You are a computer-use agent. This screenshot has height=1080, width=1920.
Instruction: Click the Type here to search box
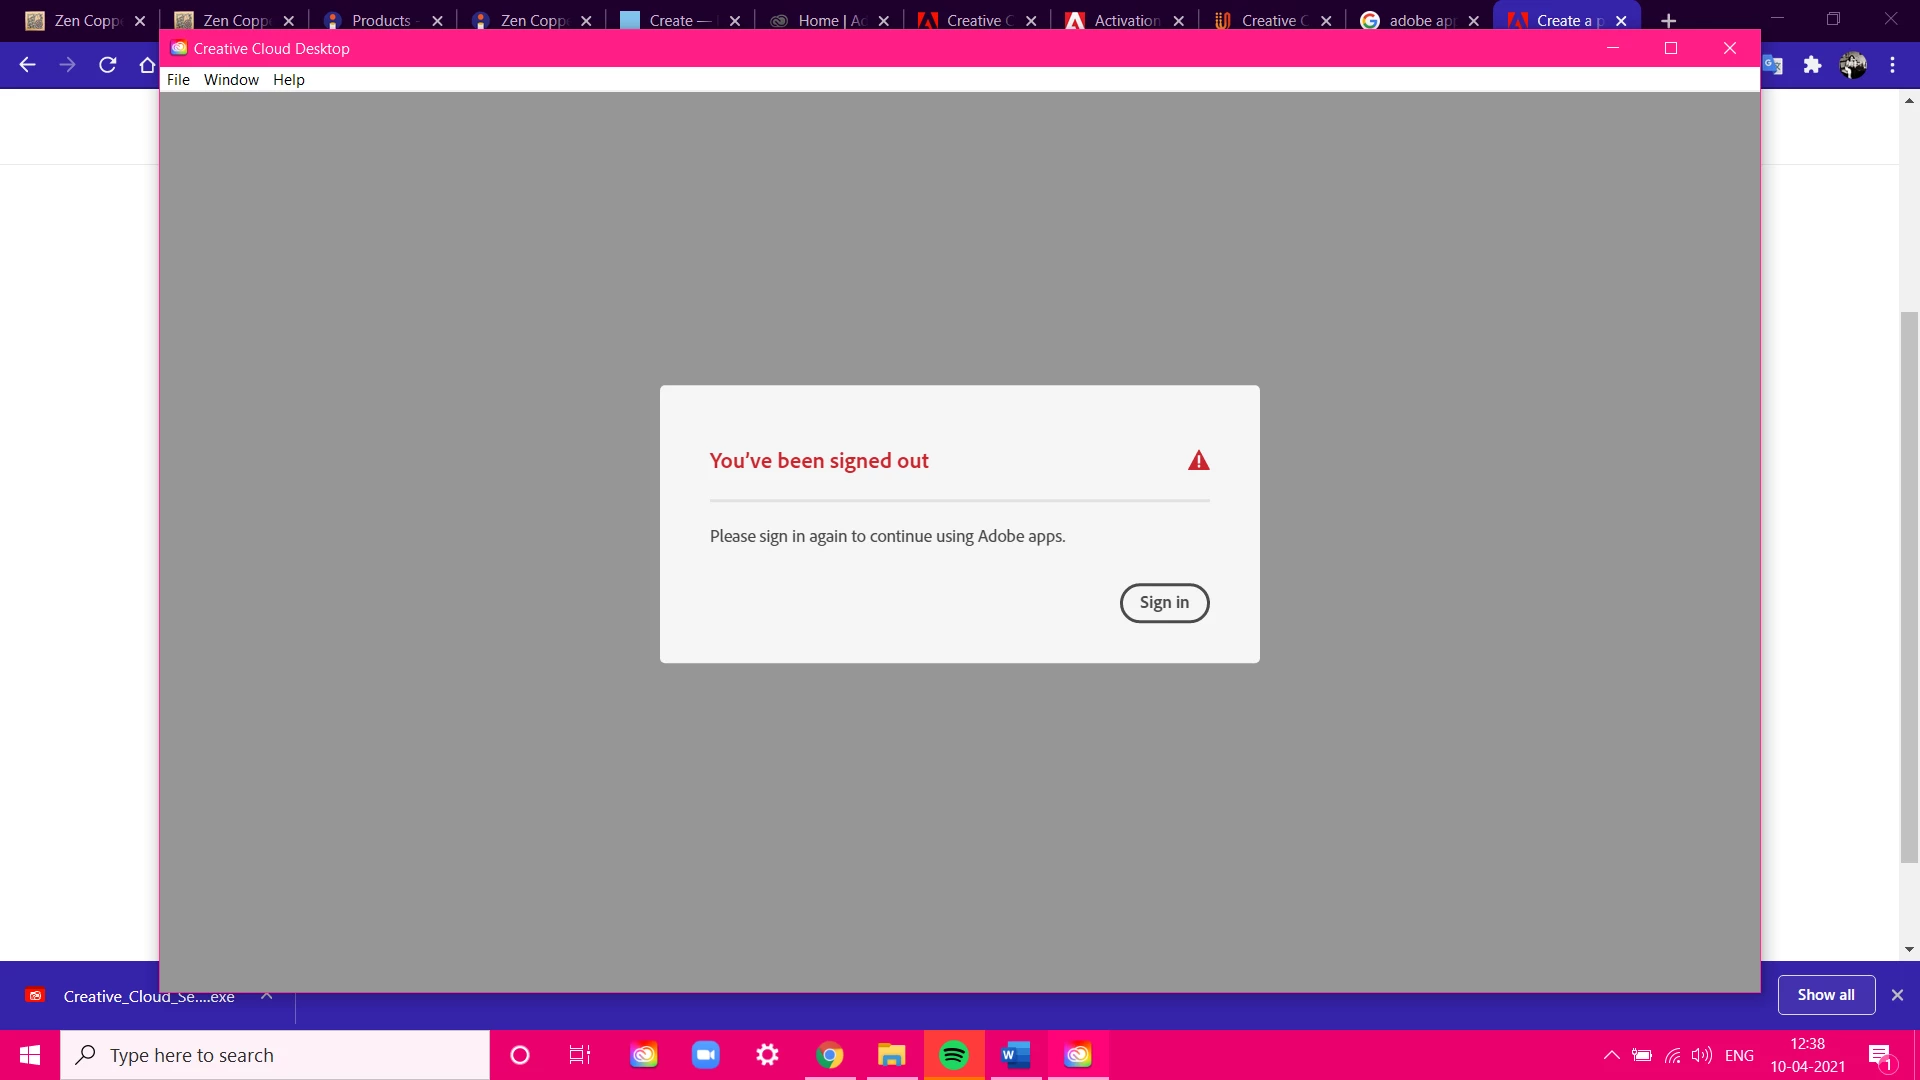275,1055
